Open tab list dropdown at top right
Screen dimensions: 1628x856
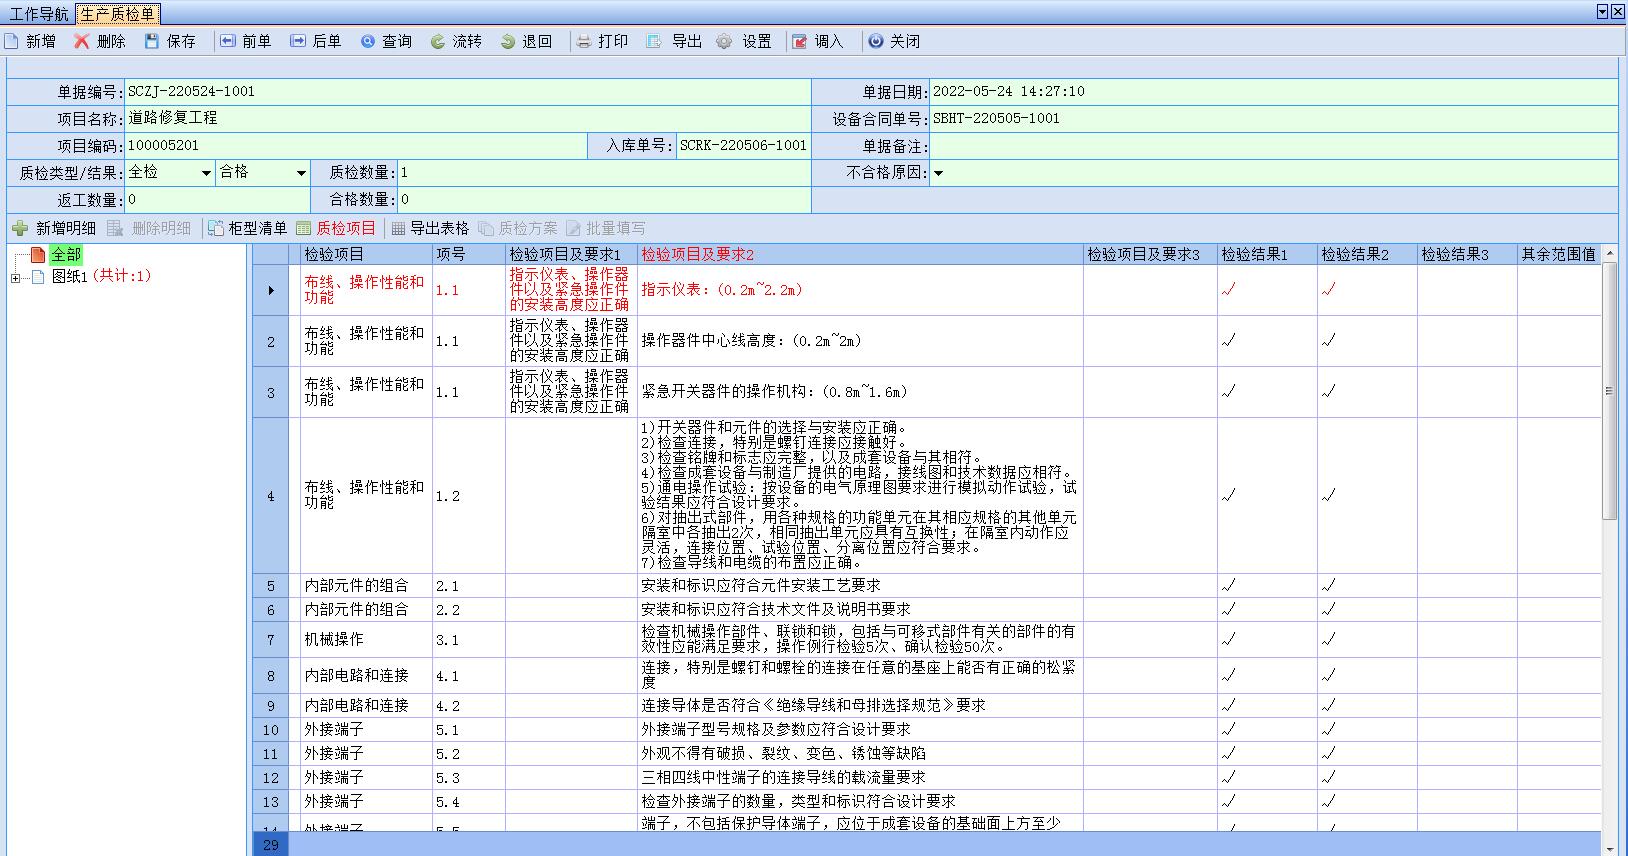(x=1602, y=12)
